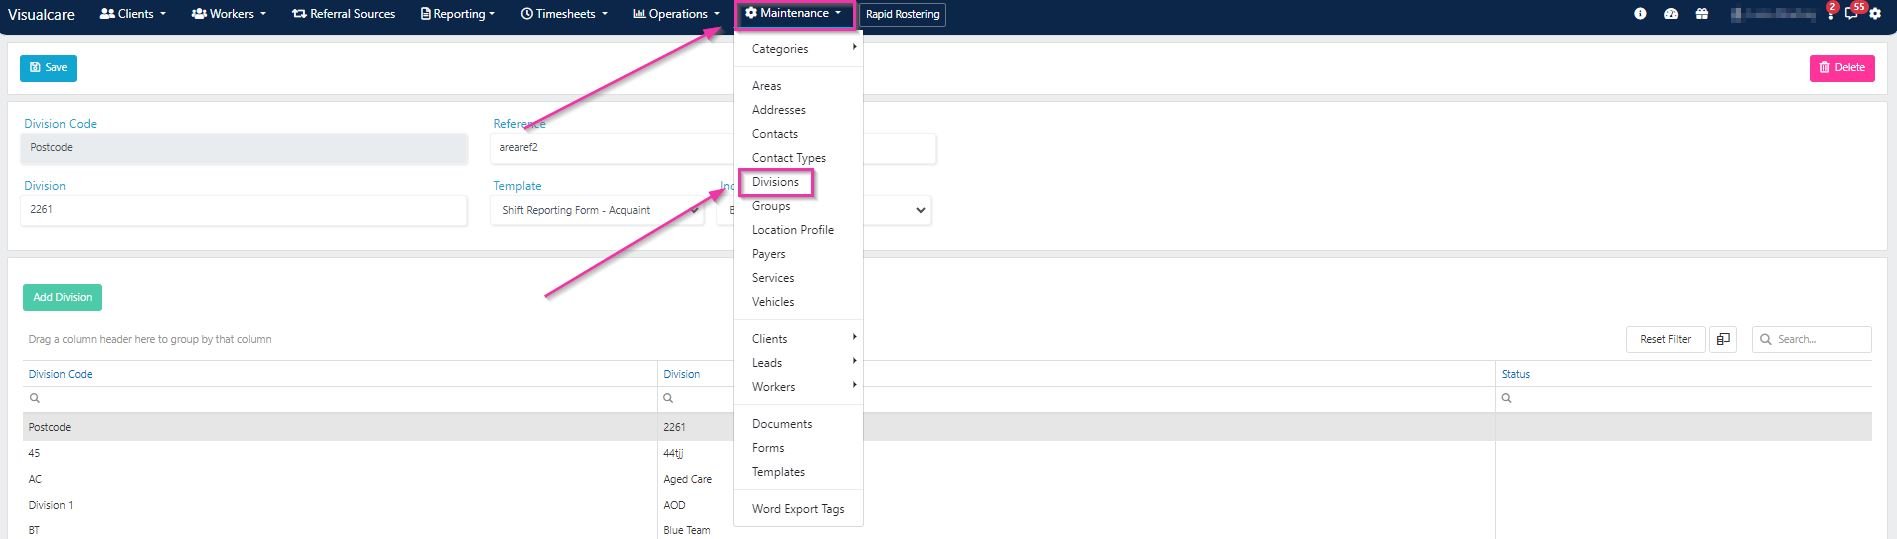Focus the grid Search box
Image resolution: width=1897 pixels, height=539 pixels.
(x=1812, y=339)
